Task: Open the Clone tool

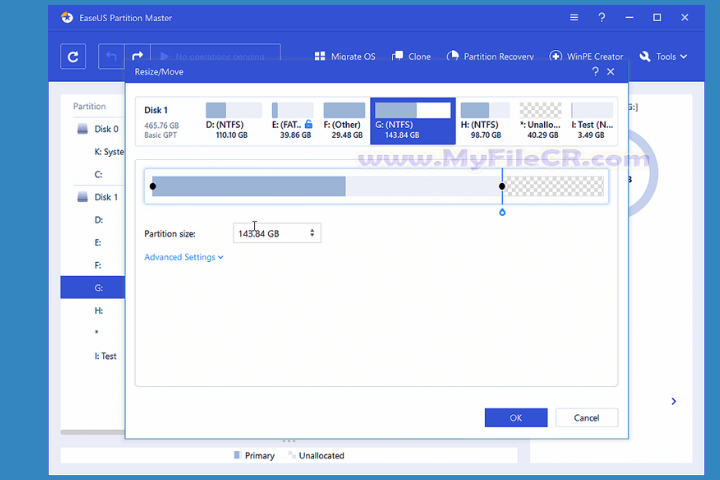Action: (411, 56)
